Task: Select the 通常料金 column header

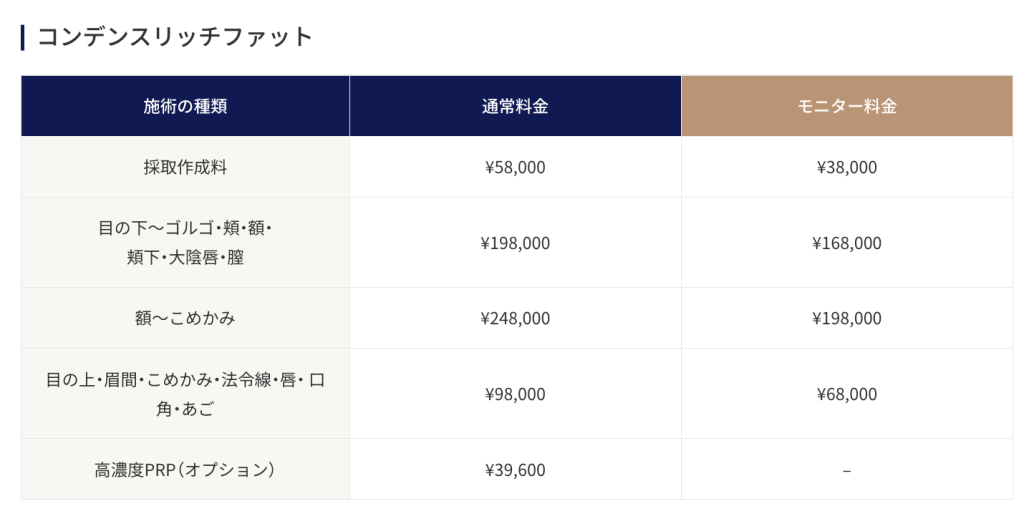Action: (x=515, y=106)
